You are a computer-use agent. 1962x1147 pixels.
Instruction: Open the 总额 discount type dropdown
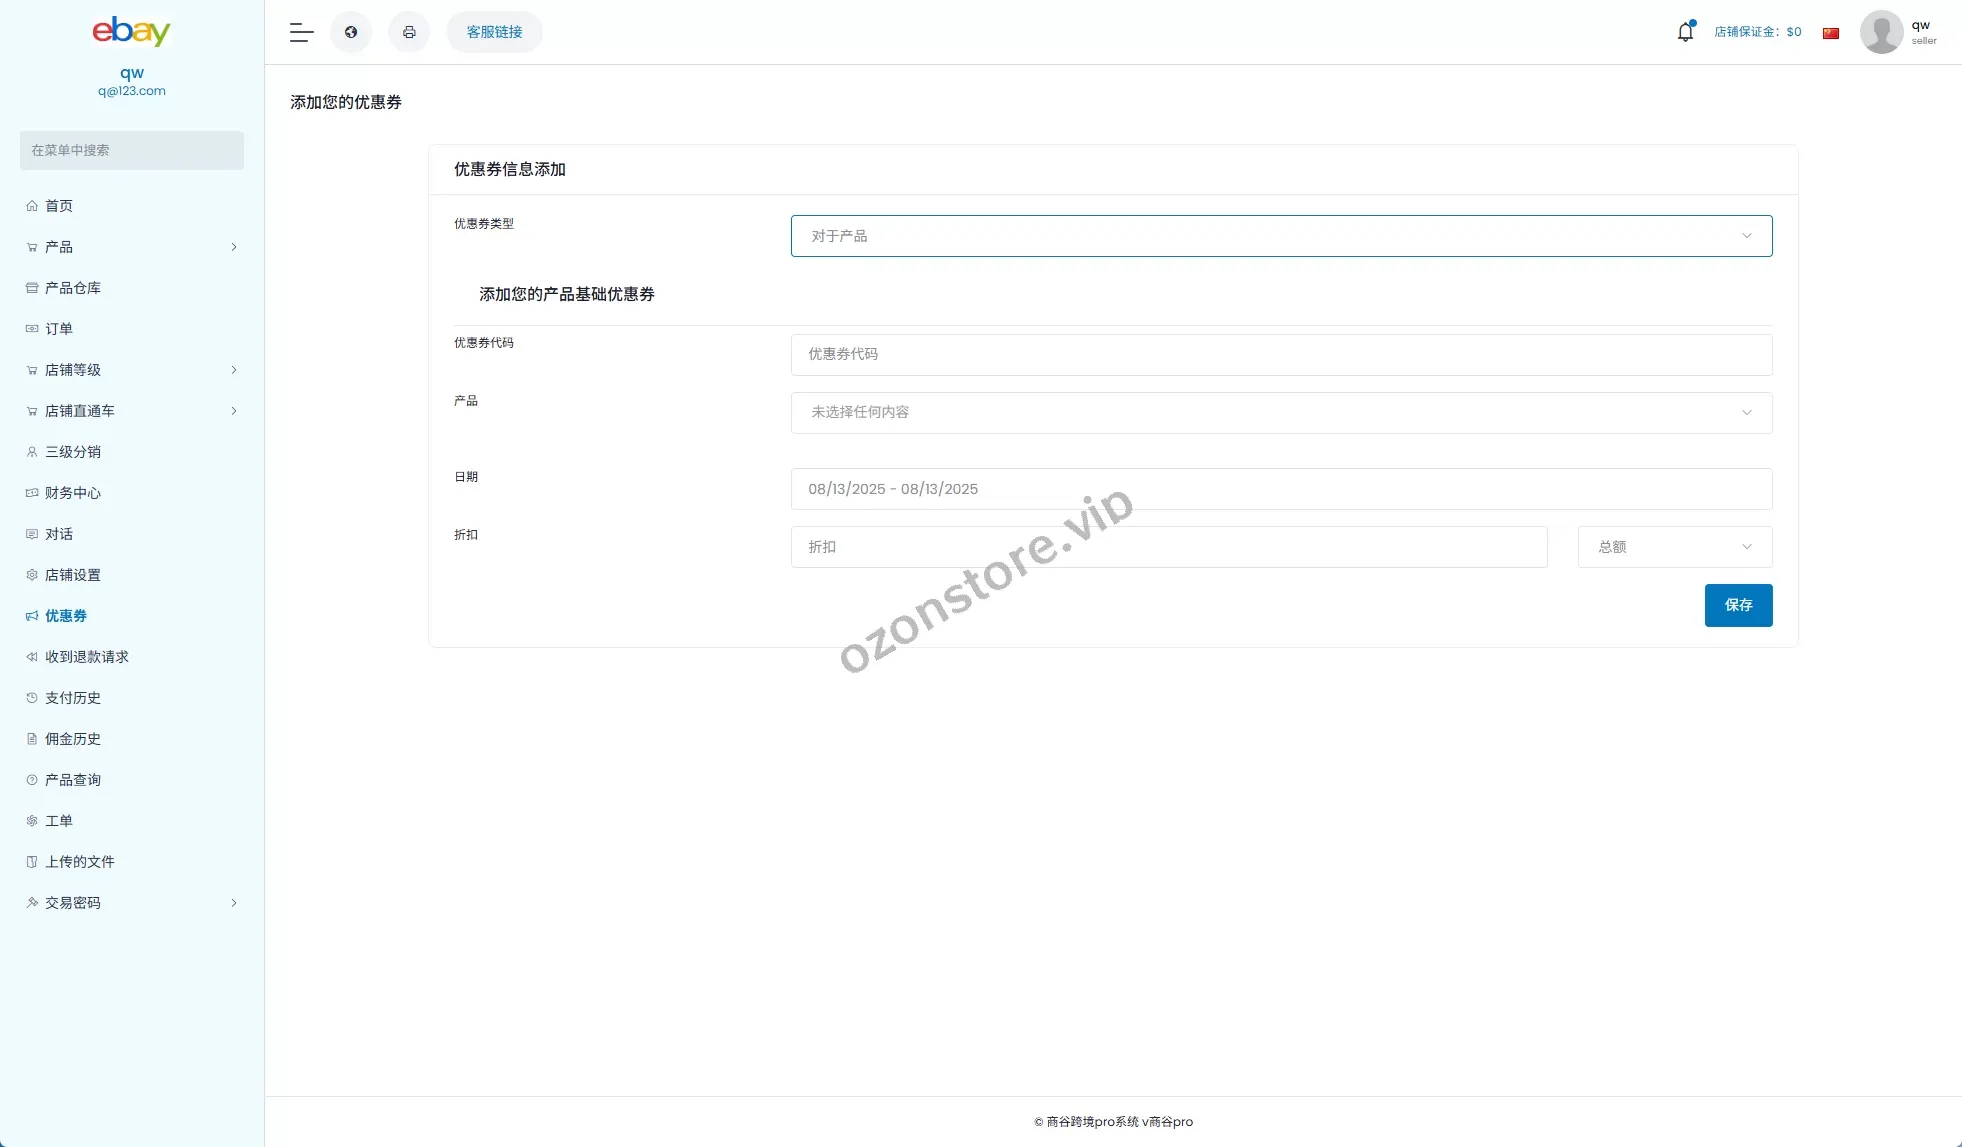(x=1674, y=547)
